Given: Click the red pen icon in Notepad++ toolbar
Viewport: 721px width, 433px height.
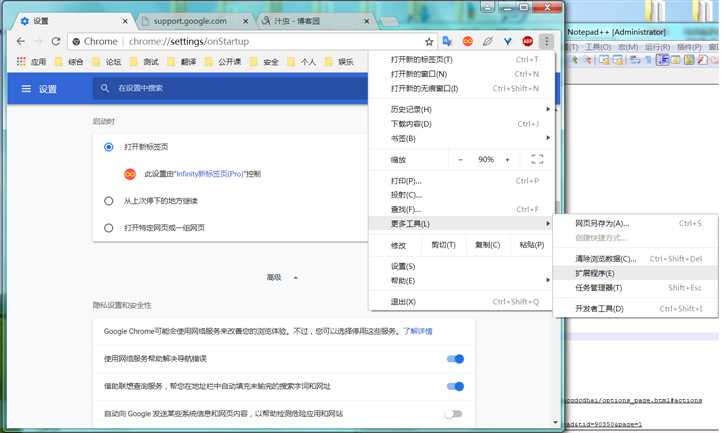Looking at the screenshot, I should 702,60.
